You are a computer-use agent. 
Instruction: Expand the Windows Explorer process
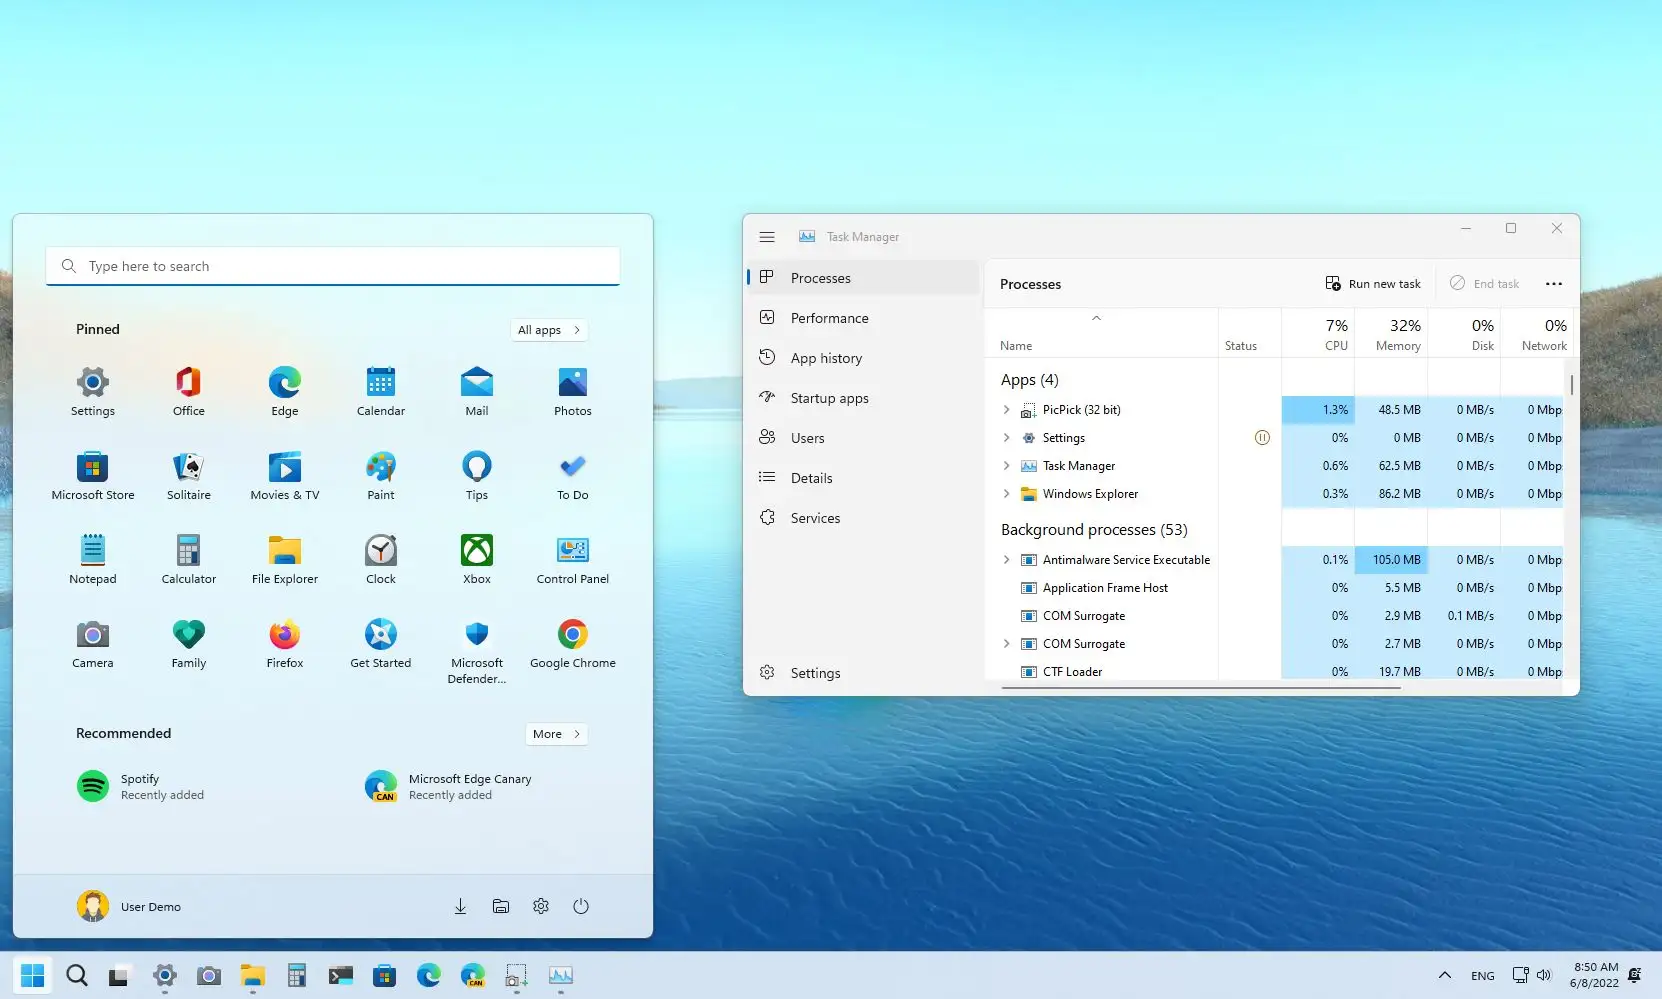pyautogui.click(x=1007, y=493)
